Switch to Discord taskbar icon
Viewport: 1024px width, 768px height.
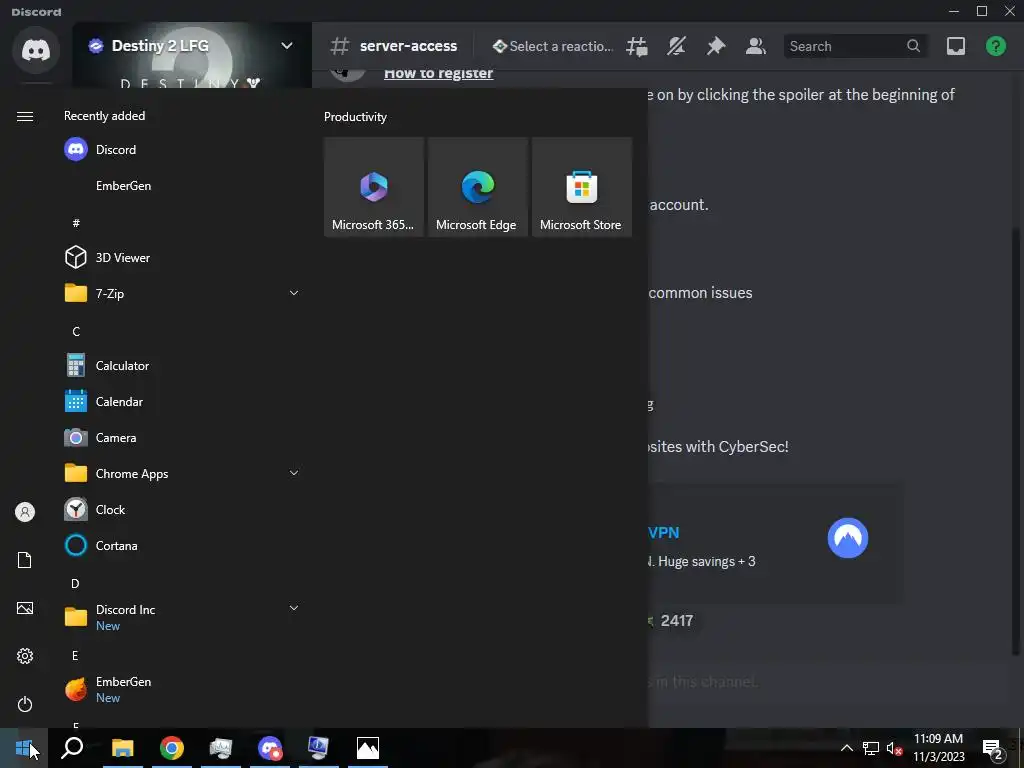click(270, 748)
